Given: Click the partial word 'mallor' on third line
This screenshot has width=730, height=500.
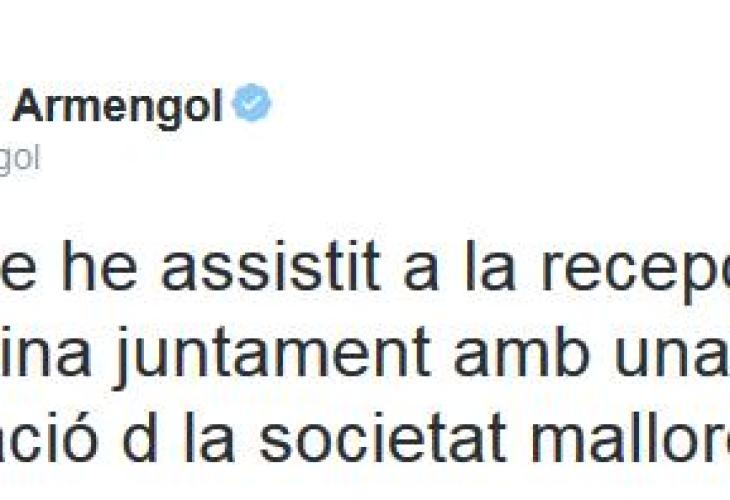Looking at the screenshot, I should 629,438.
